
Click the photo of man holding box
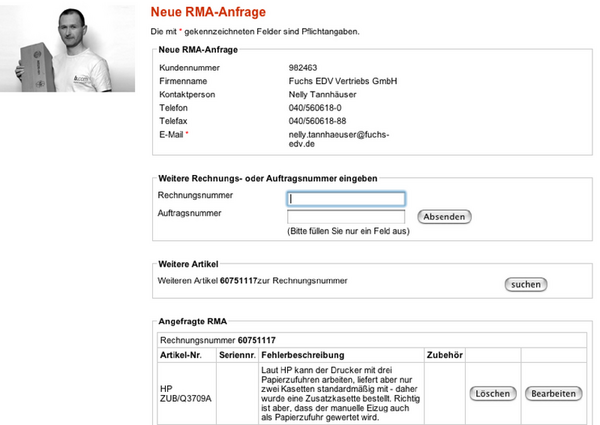68,47
